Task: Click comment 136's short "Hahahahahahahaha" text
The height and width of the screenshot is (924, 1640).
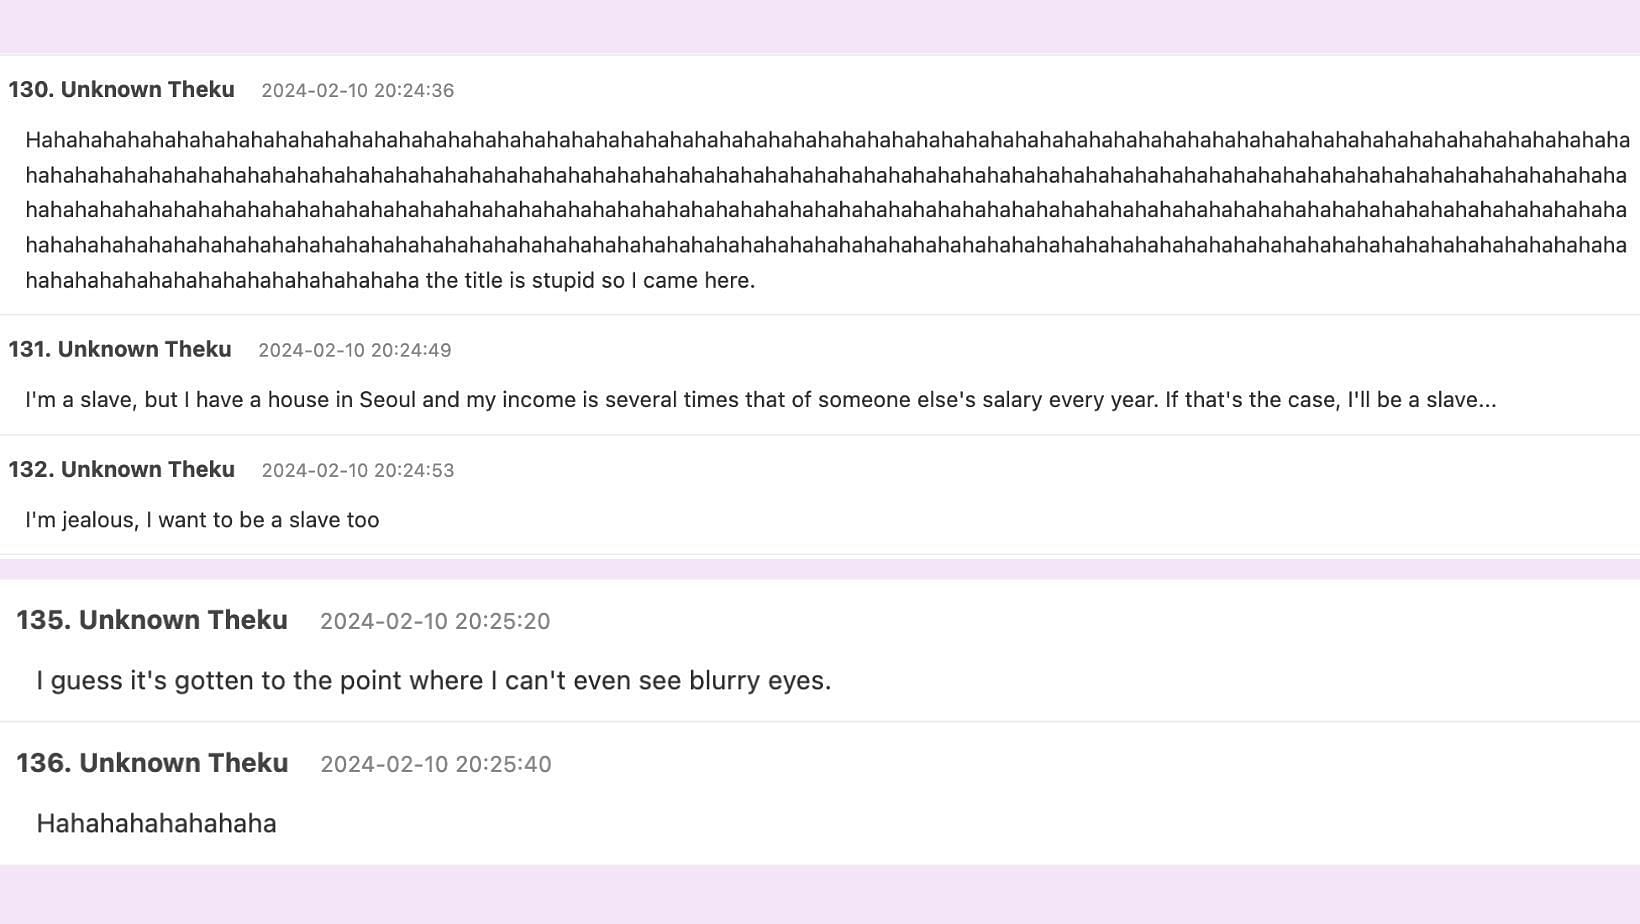Action: pyautogui.click(x=156, y=824)
